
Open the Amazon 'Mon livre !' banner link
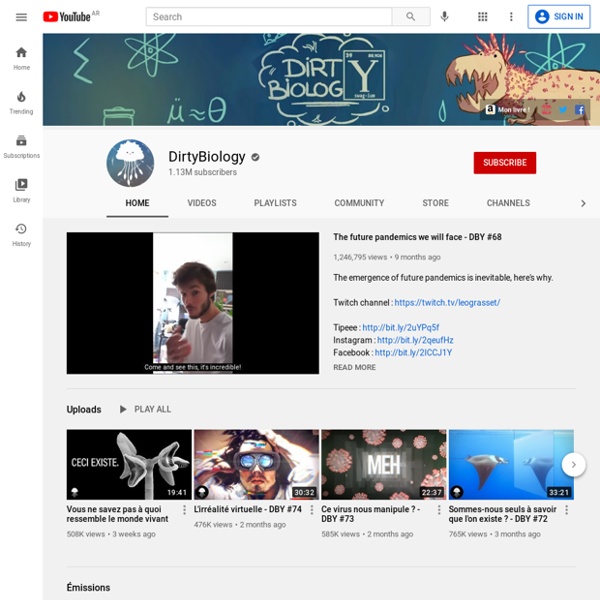(x=507, y=110)
